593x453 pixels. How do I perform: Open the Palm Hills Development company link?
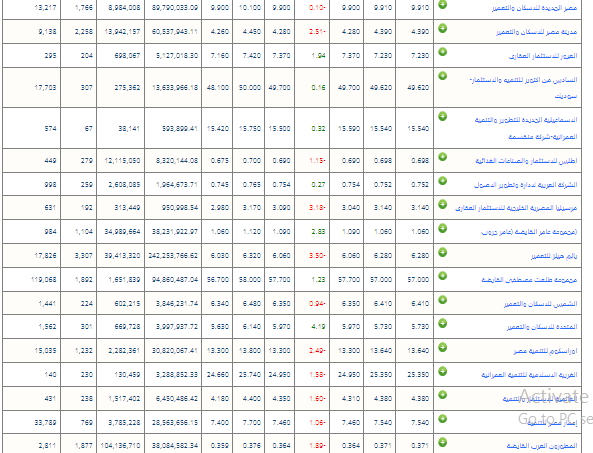tap(554, 256)
